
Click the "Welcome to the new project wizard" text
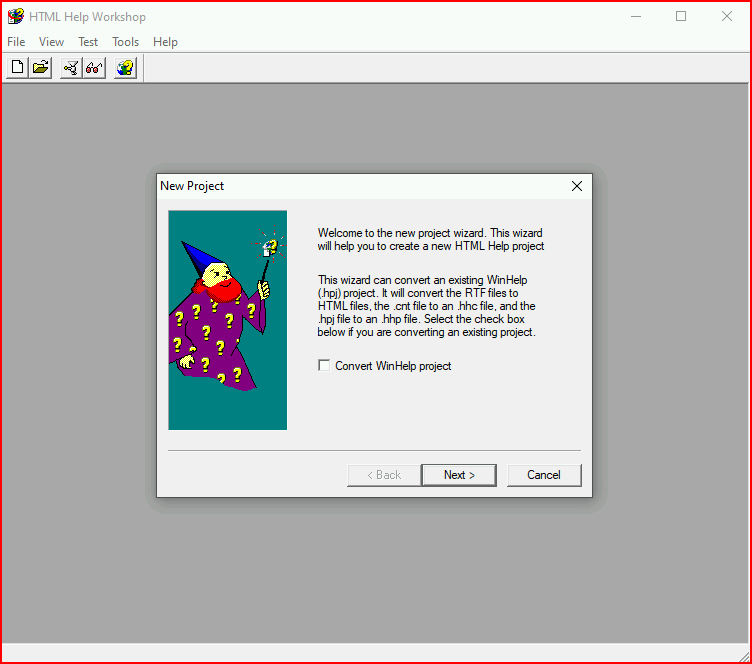click(431, 239)
